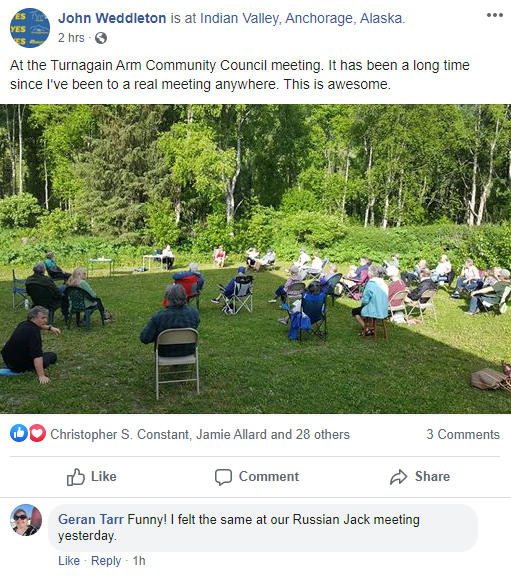This screenshot has height=576, width=511.
Task: Click the 2 hrs timestamp
Action: click(71, 38)
